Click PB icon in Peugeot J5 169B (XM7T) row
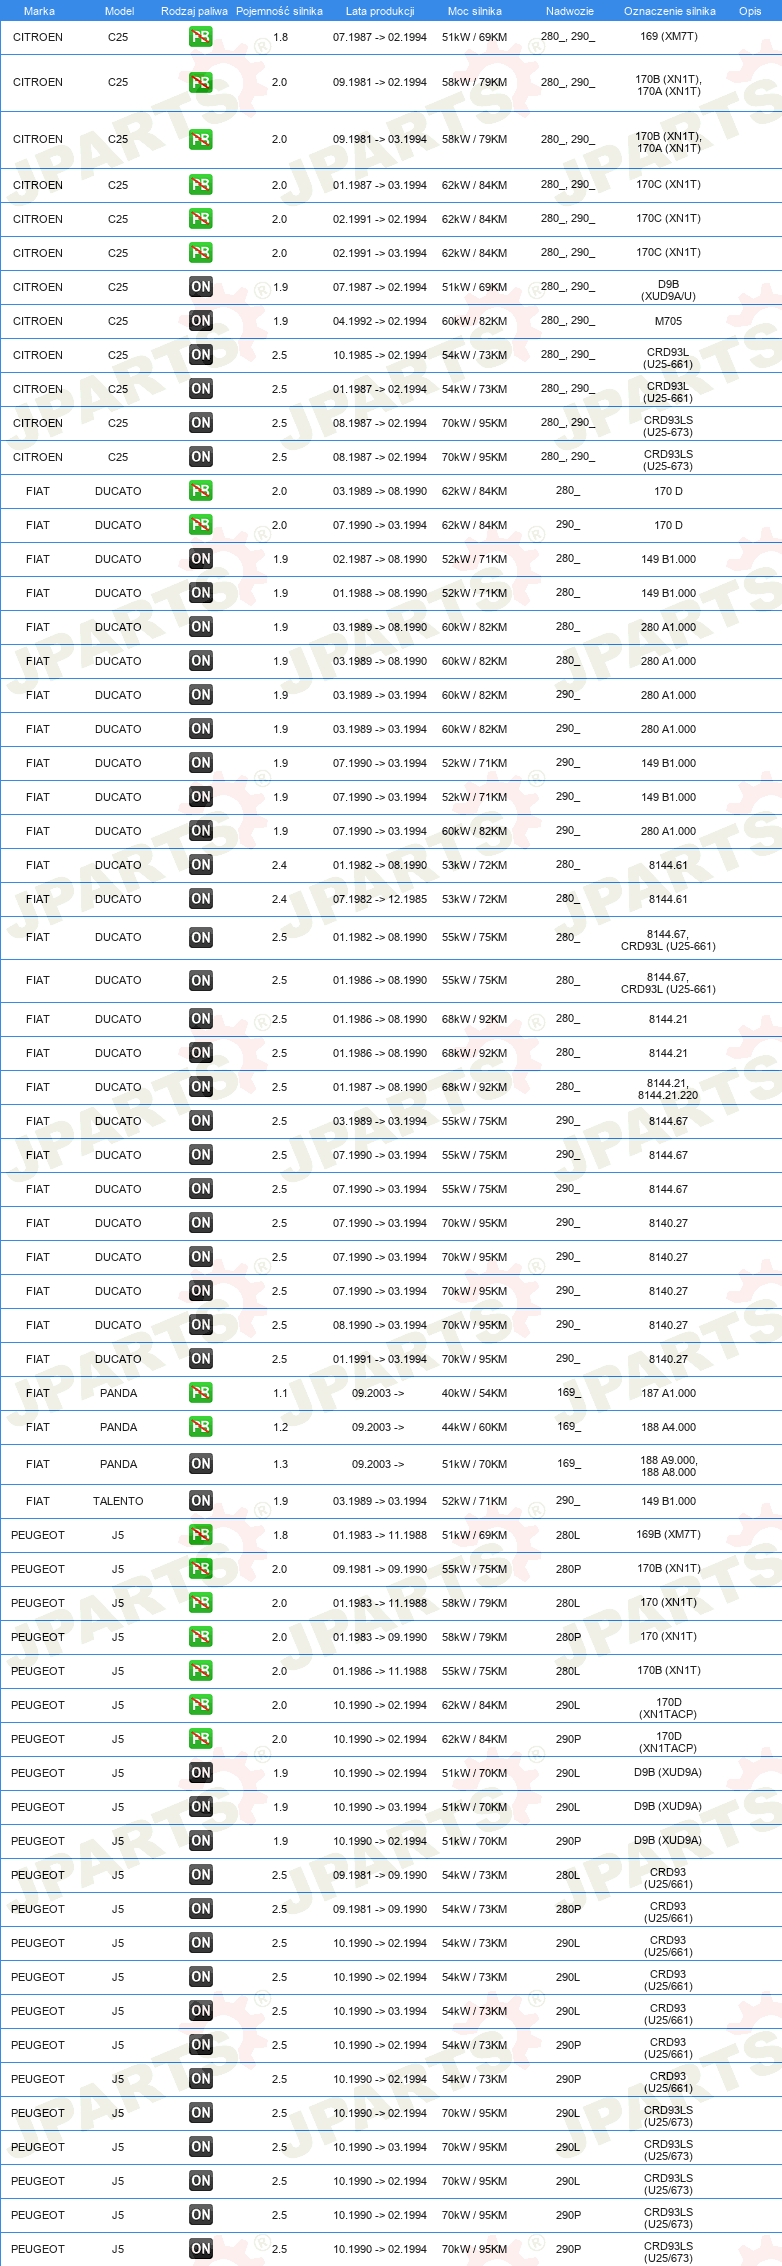Image resolution: width=782 pixels, height=2266 pixels. click(201, 1535)
